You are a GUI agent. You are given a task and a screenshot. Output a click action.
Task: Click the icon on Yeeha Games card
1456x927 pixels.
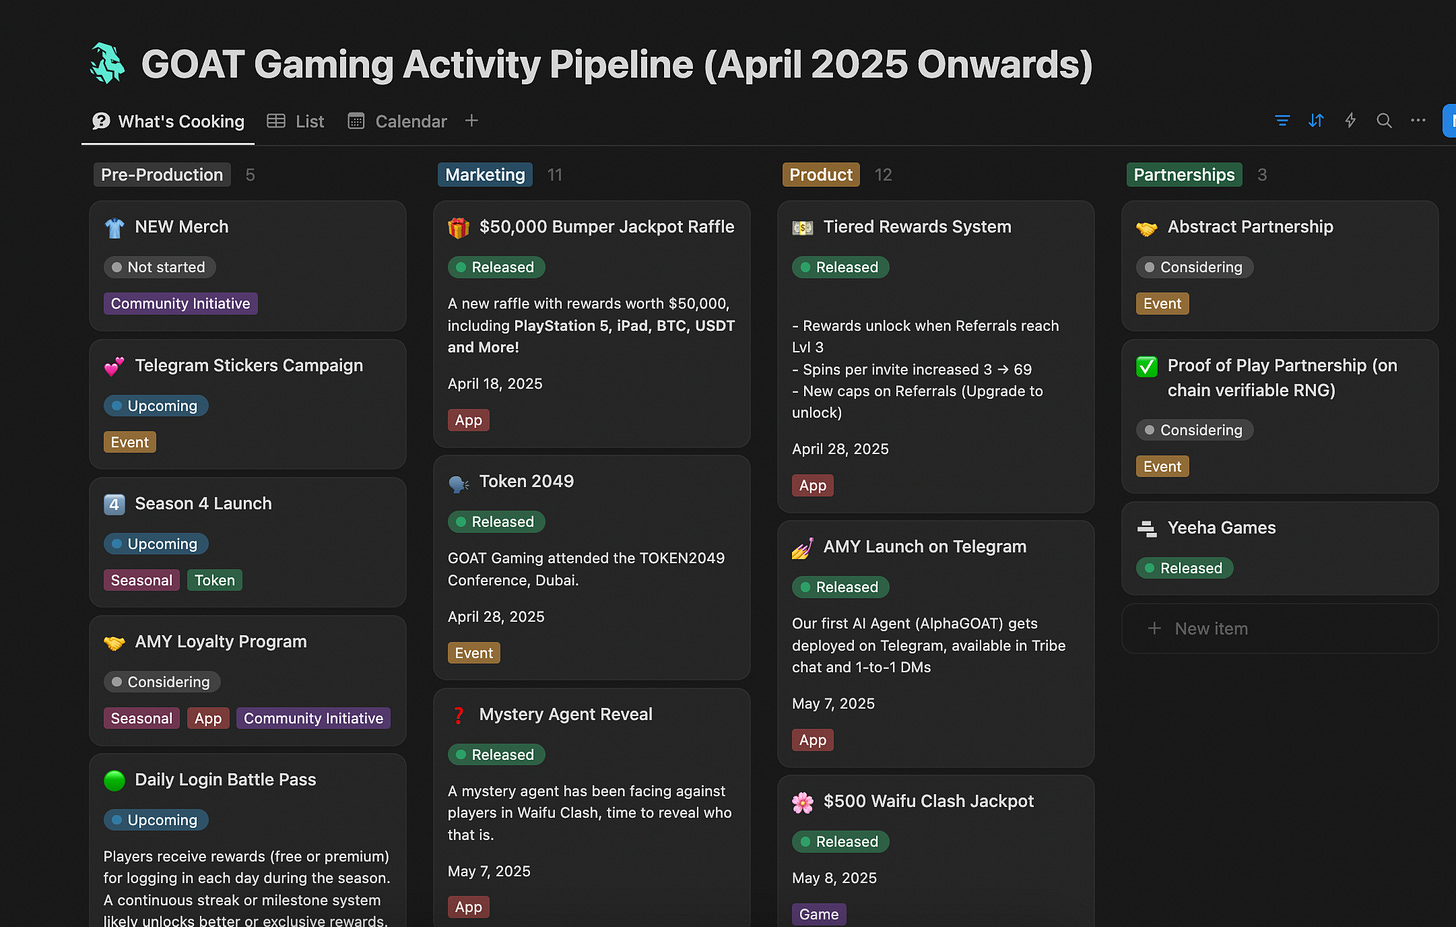point(1147,529)
